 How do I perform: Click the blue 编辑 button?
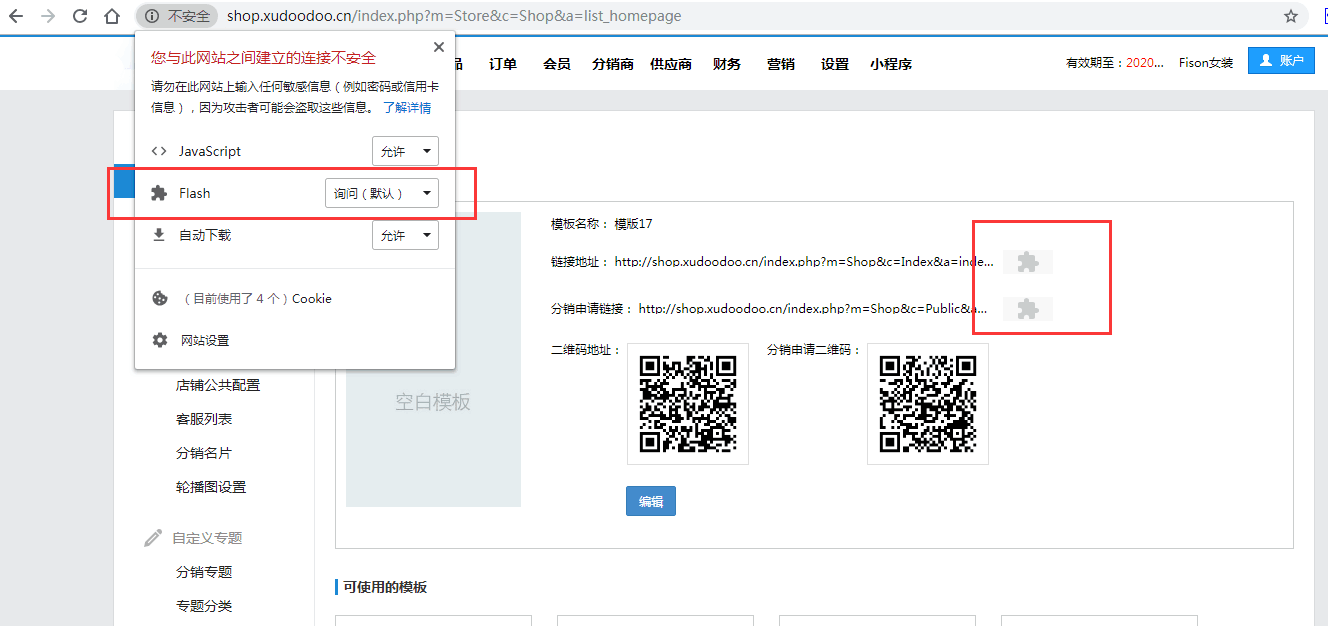[651, 501]
